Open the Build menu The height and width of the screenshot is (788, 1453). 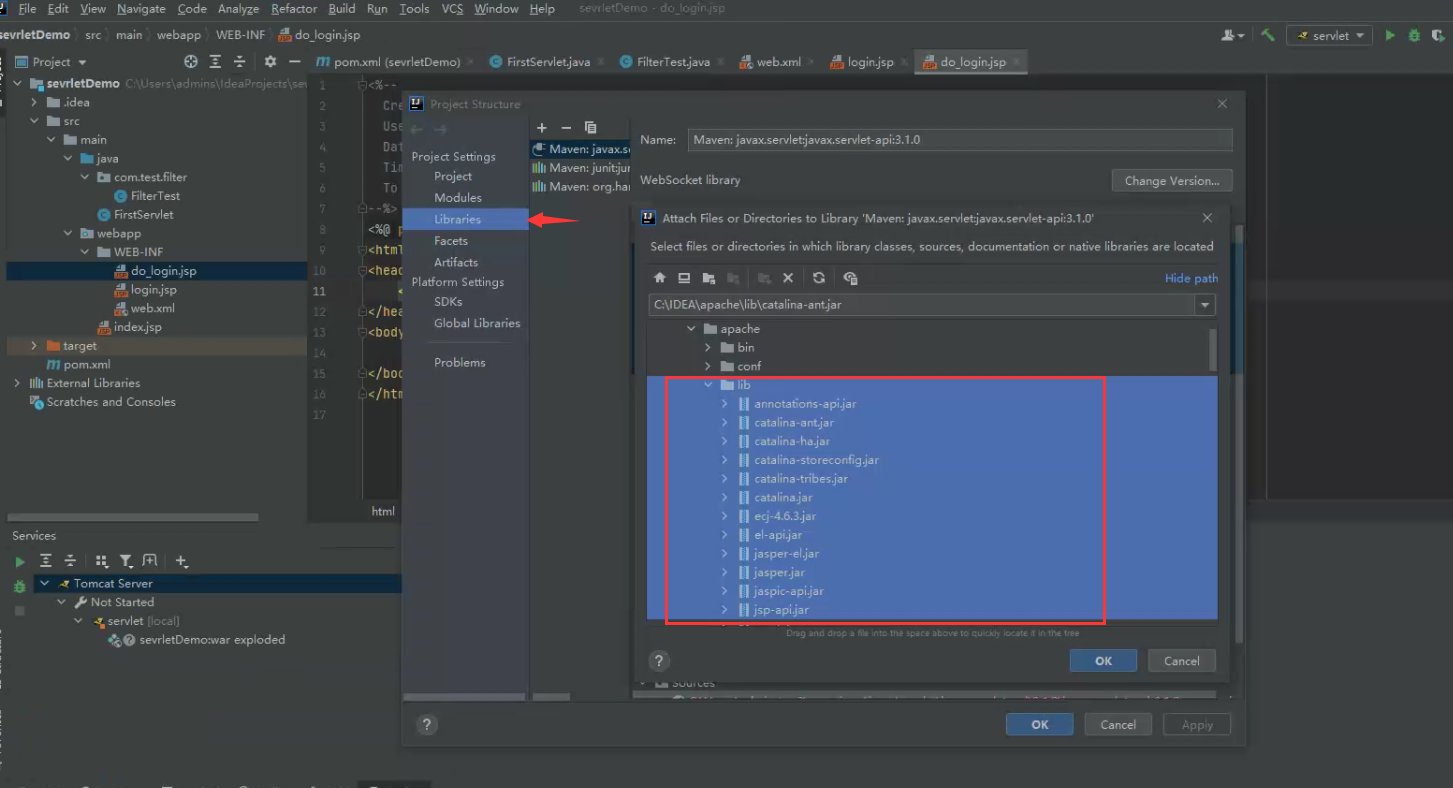342,8
